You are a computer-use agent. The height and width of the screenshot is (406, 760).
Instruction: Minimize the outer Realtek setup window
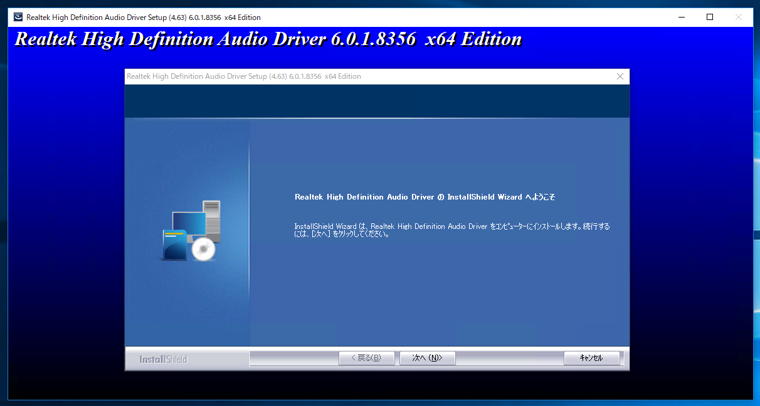click(681, 17)
